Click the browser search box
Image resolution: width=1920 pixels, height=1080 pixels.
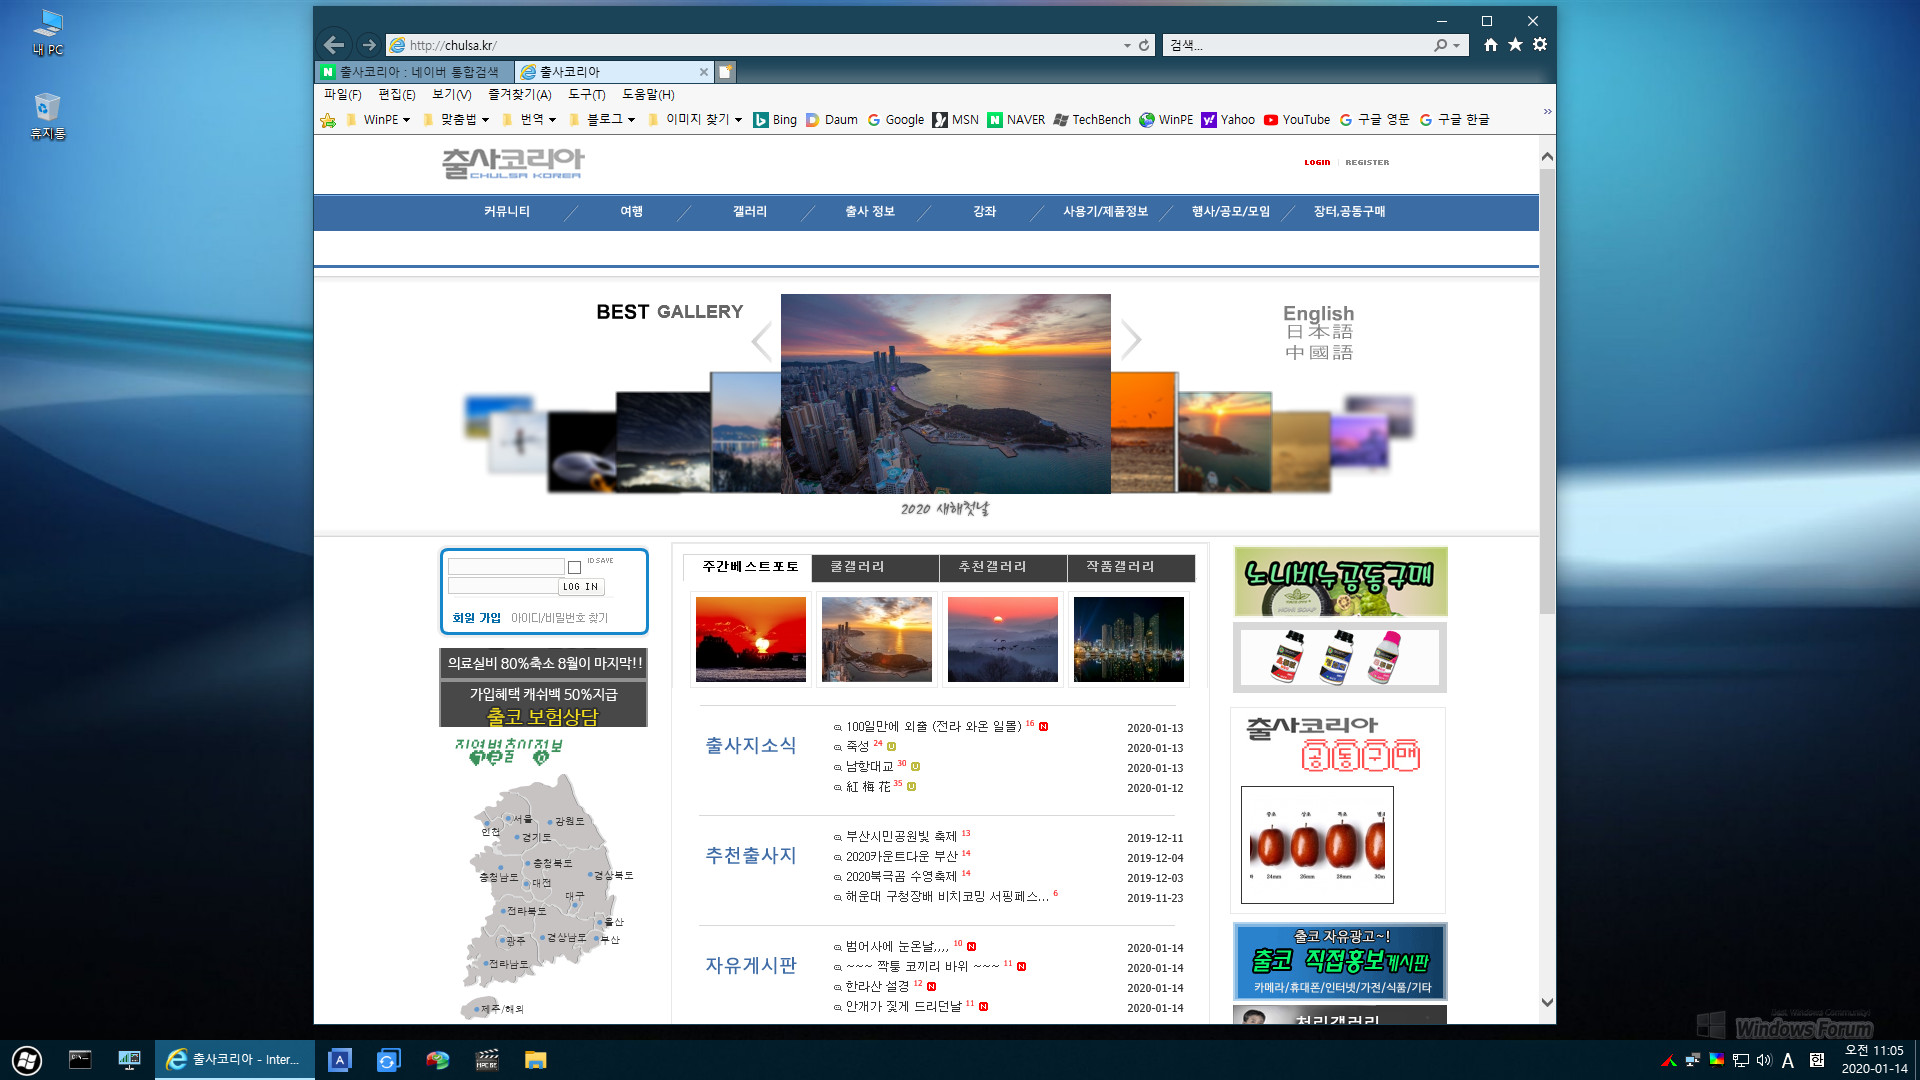[1296, 45]
